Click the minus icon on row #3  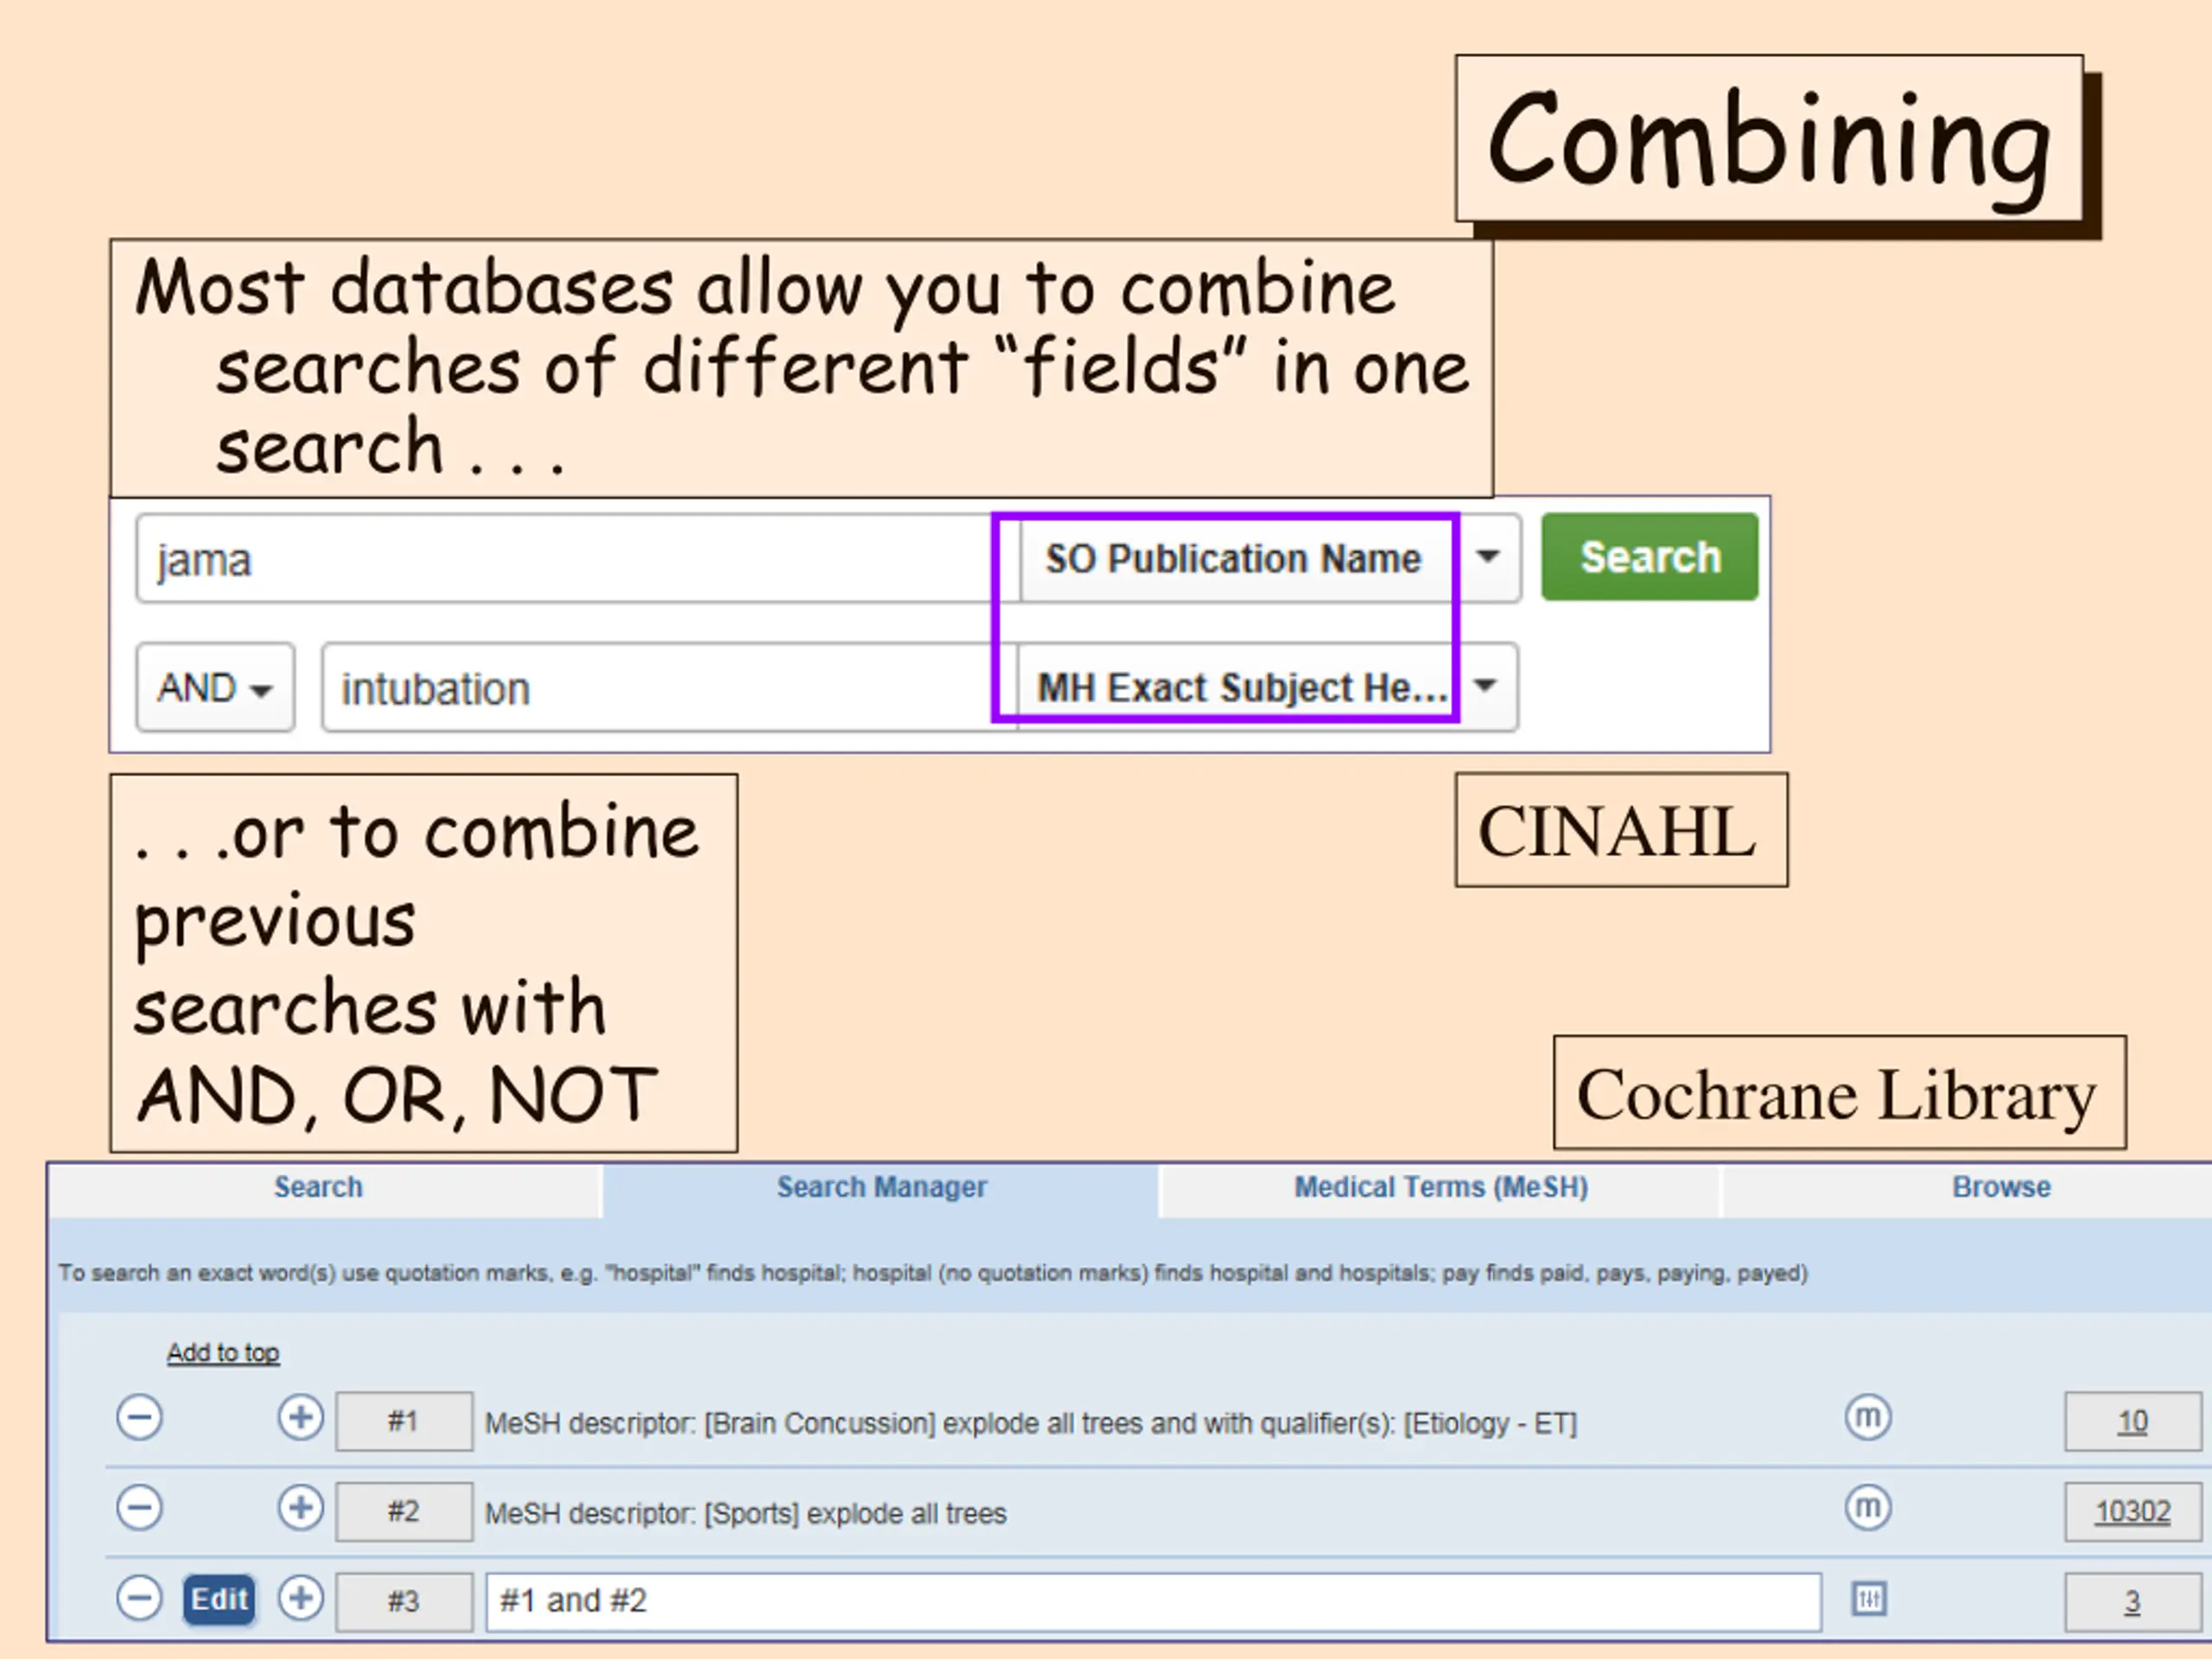point(139,1598)
